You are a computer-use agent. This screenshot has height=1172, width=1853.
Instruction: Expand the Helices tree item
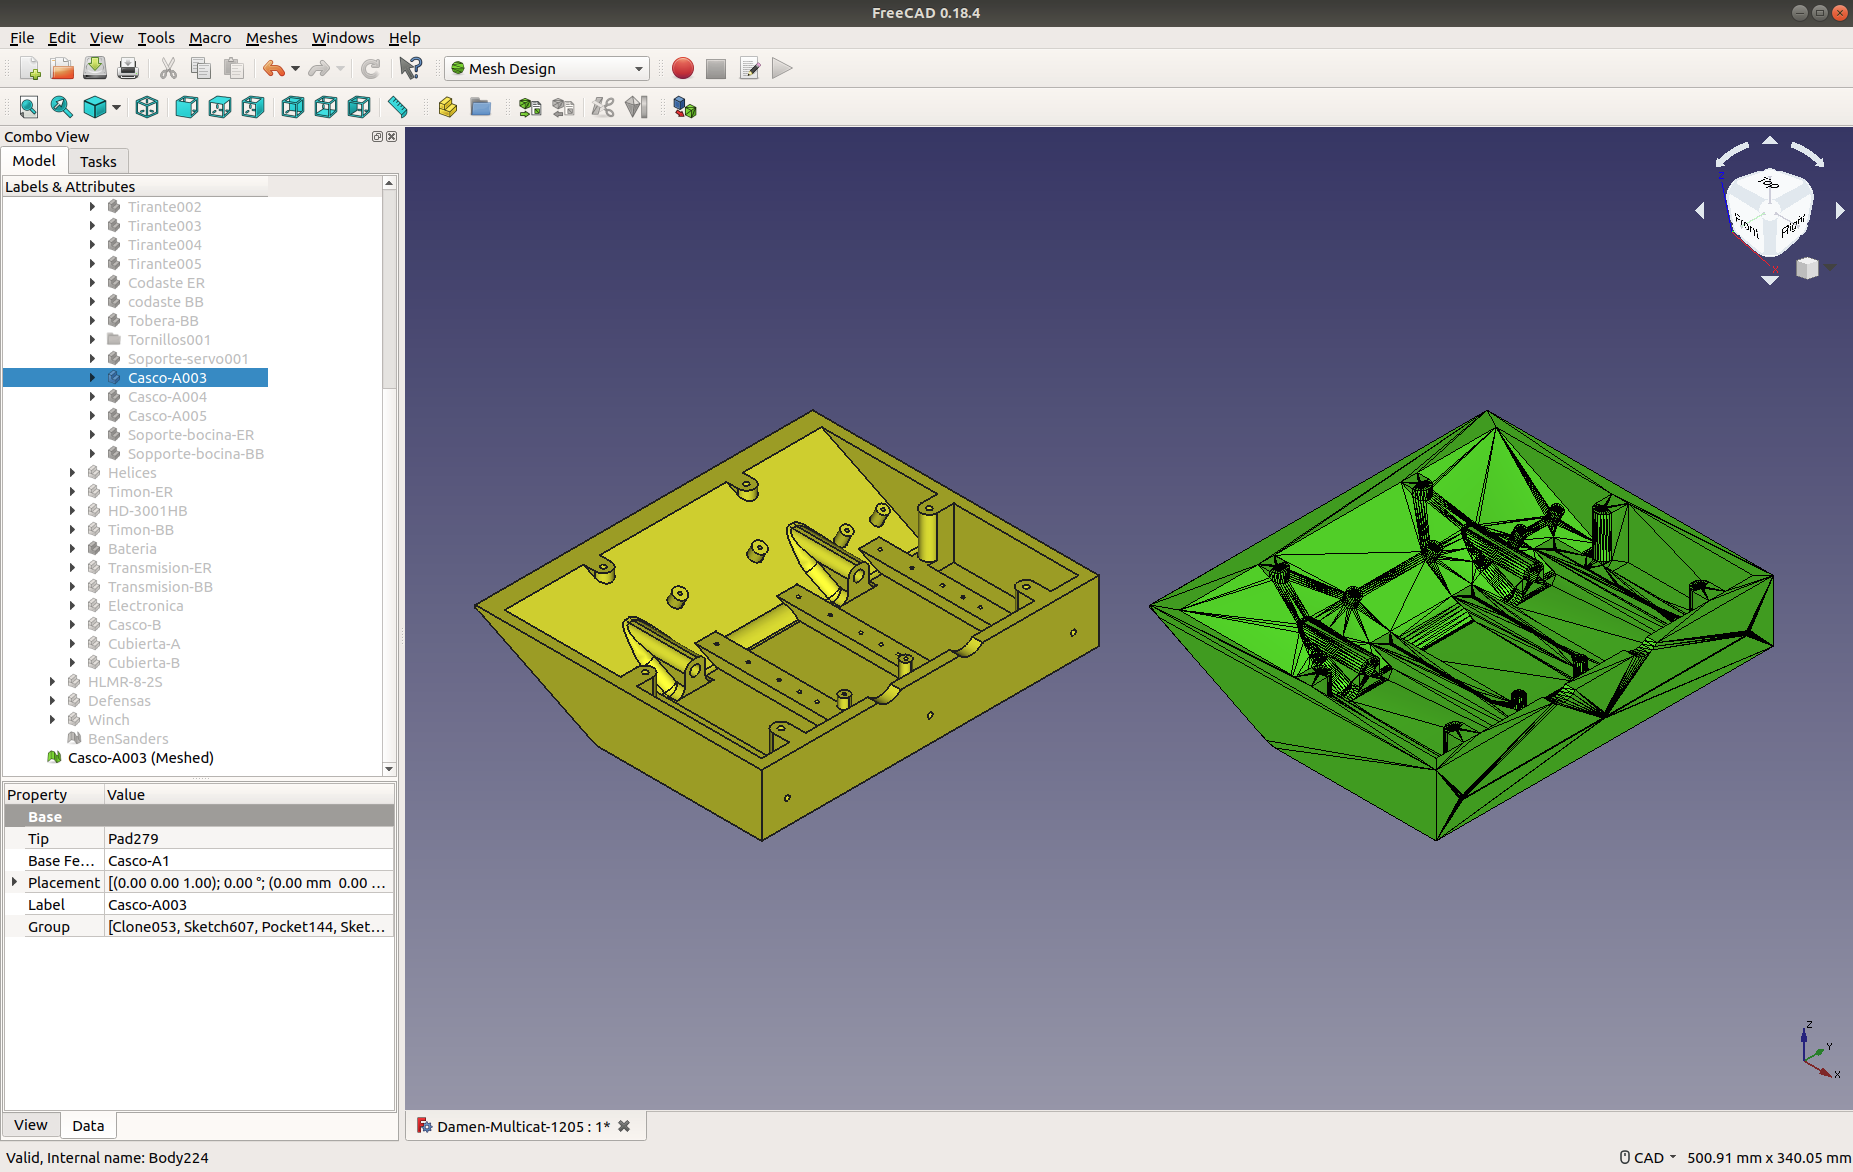(72, 473)
